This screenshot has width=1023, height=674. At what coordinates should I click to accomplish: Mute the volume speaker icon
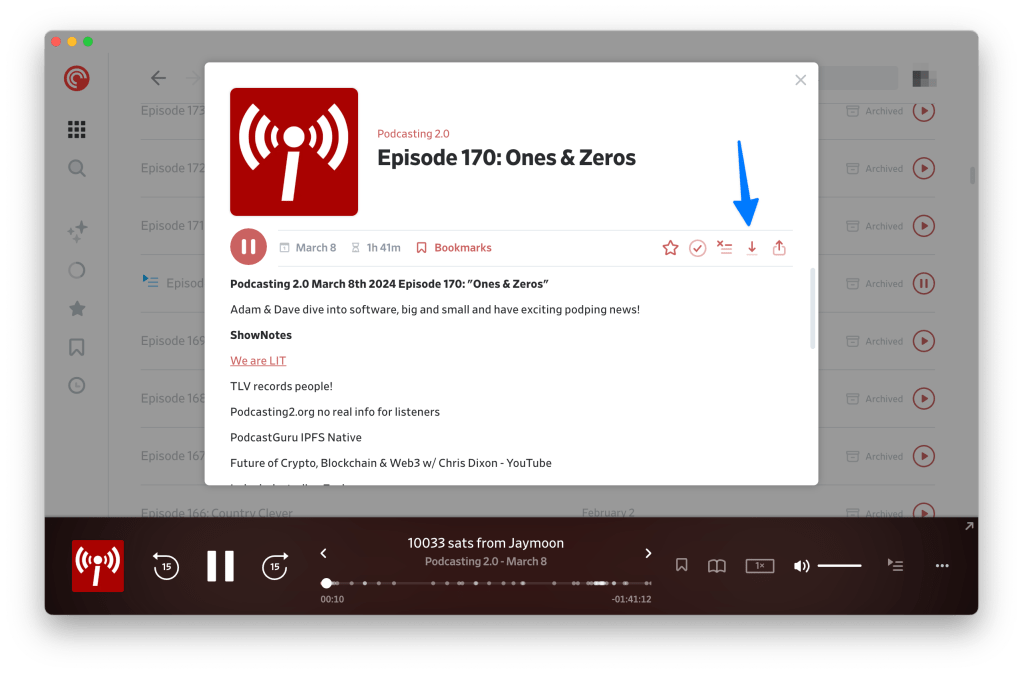(801, 566)
